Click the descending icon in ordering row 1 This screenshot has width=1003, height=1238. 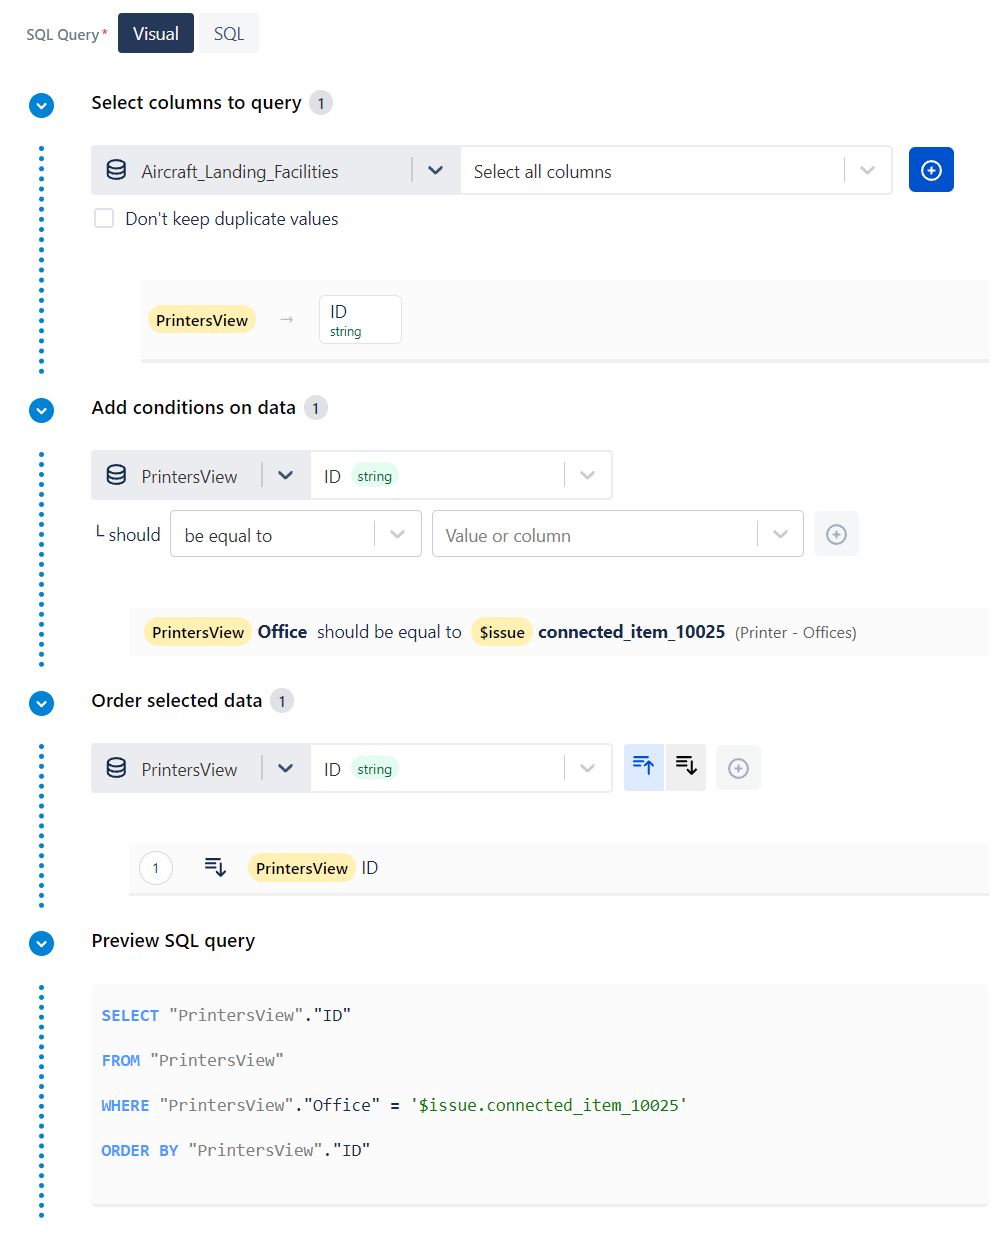[x=215, y=867]
